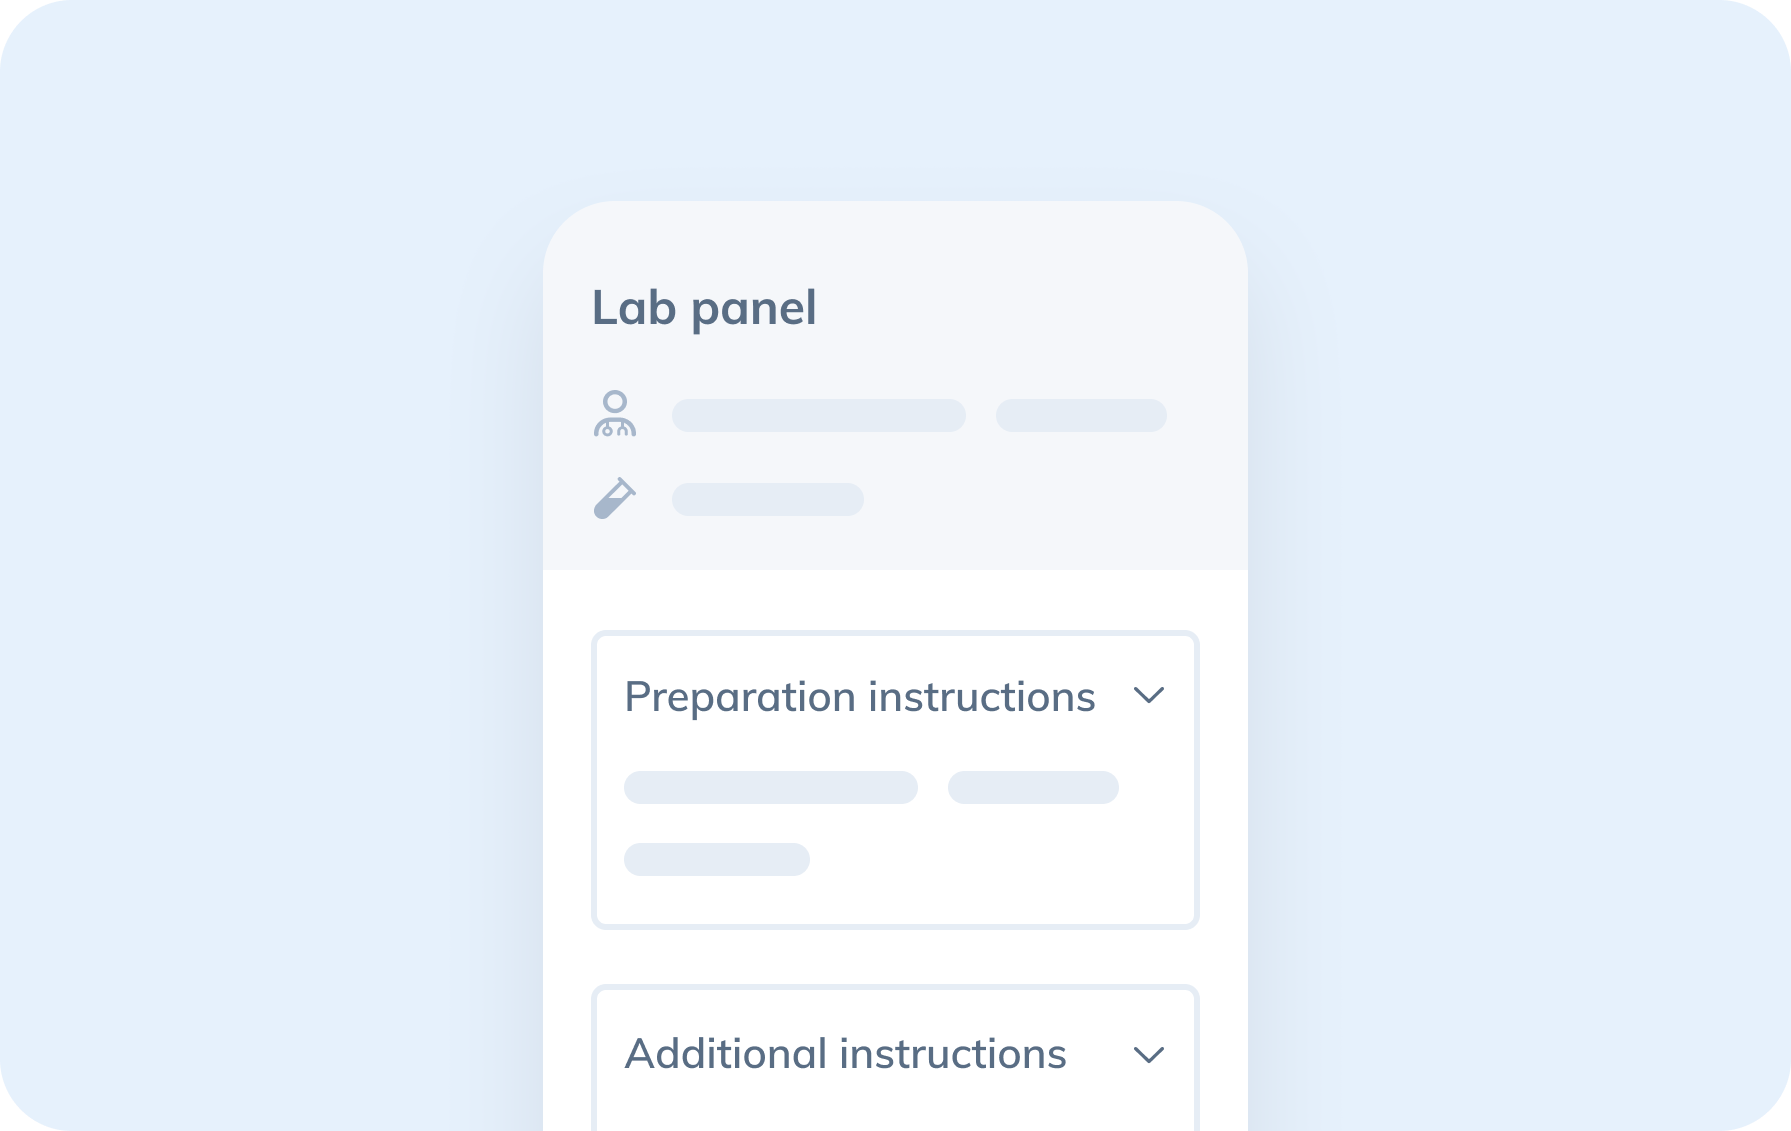Click the test tube icon
The height and width of the screenshot is (1131, 1791).
614,498
